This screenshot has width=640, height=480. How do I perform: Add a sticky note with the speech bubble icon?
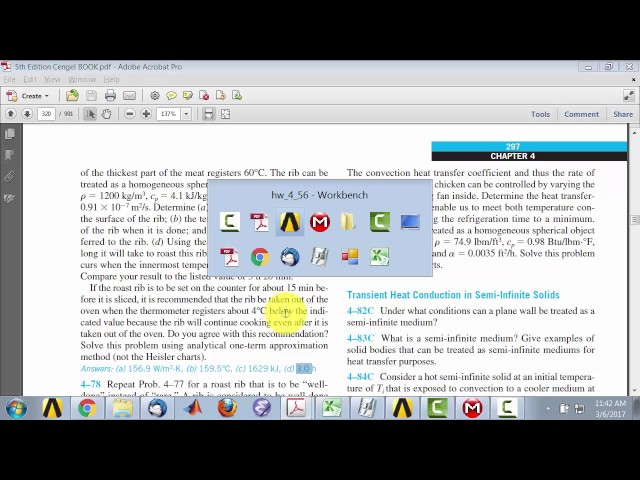point(171,96)
